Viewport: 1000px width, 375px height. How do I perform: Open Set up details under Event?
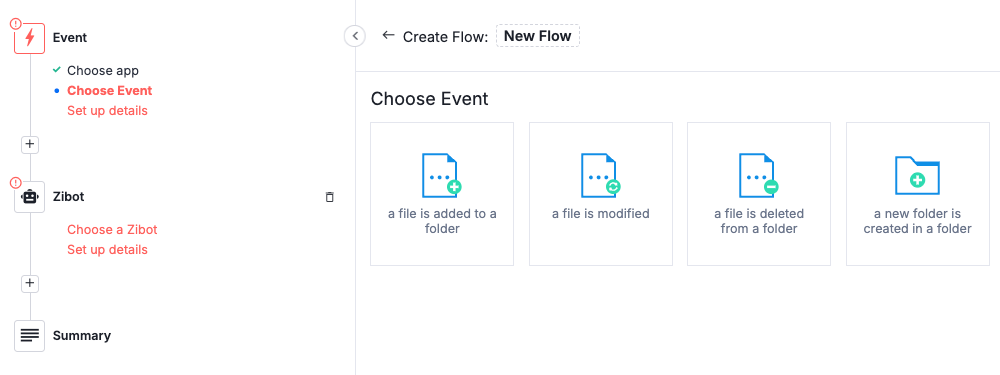tap(107, 111)
